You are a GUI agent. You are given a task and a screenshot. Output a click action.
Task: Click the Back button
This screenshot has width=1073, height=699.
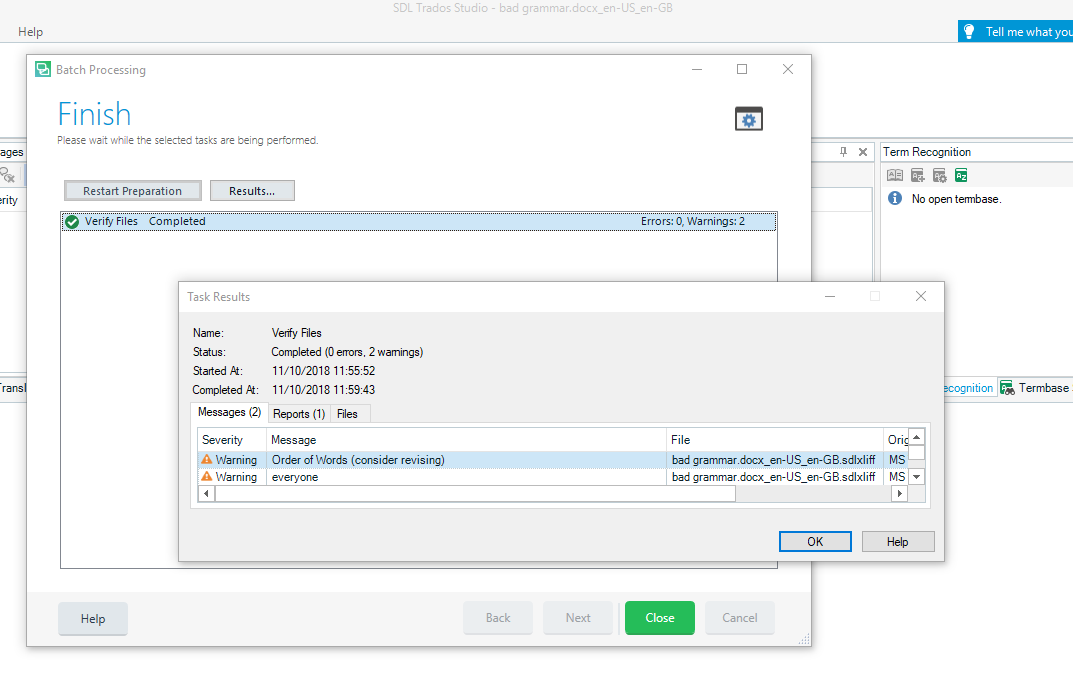(498, 618)
